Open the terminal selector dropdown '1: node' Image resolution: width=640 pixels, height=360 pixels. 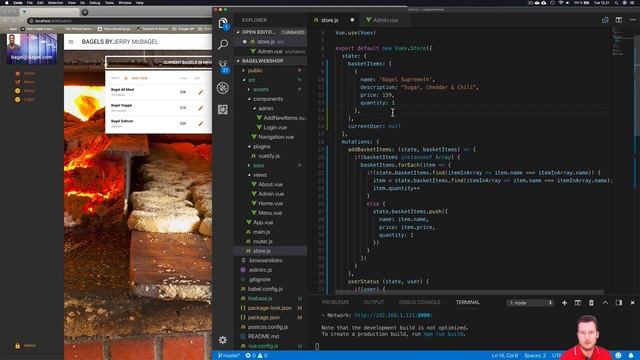click(x=530, y=303)
